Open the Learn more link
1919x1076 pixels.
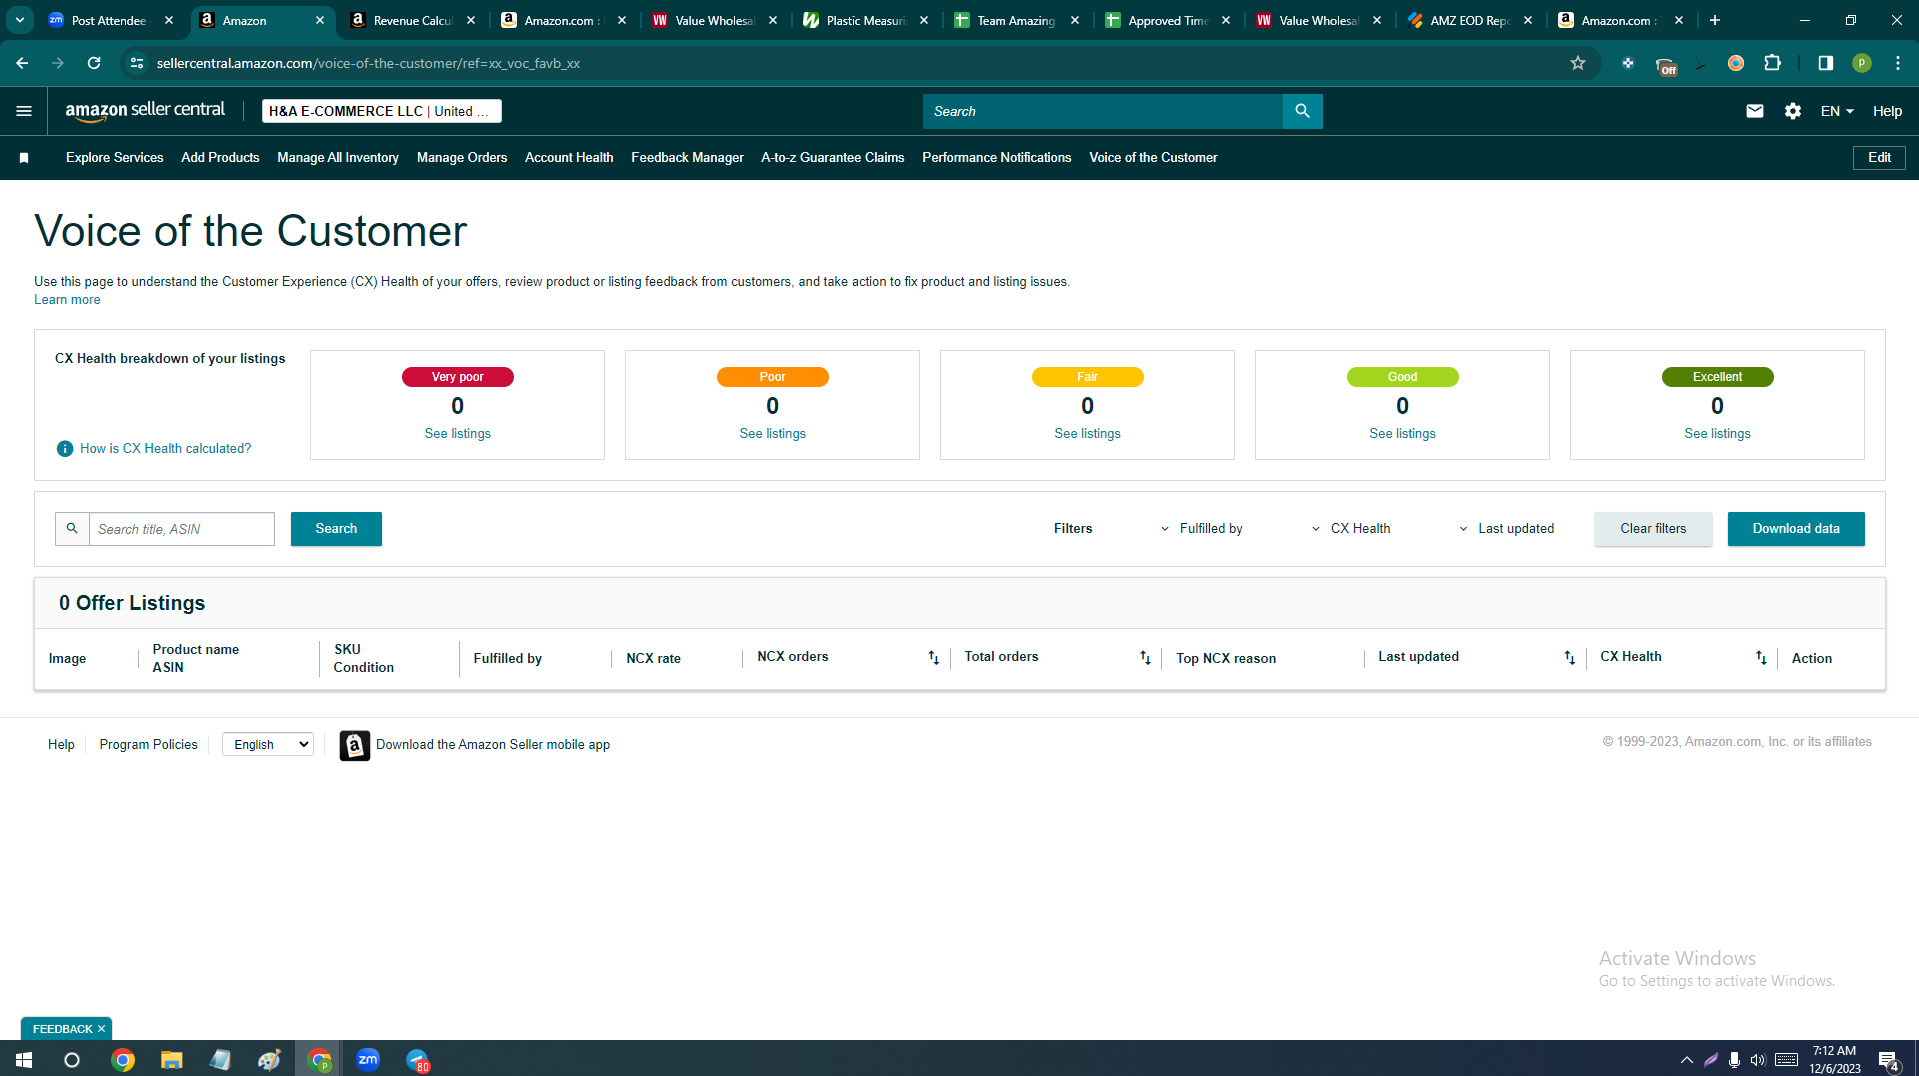[x=67, y=300]
